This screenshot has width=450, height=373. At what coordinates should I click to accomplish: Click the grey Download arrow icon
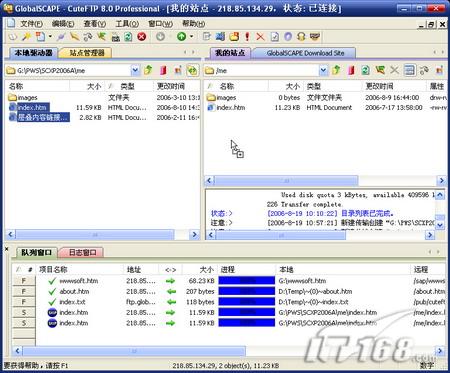tap(160, 37)
